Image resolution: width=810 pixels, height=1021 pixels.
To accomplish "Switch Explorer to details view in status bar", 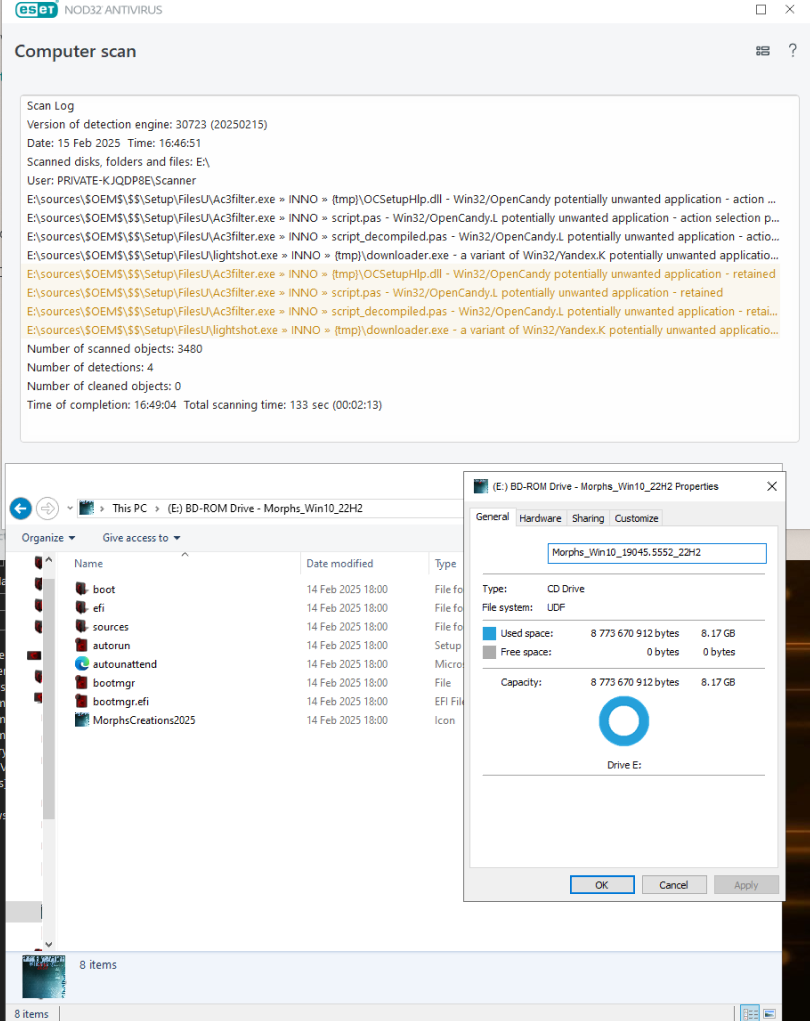I will pos(750,1014).
